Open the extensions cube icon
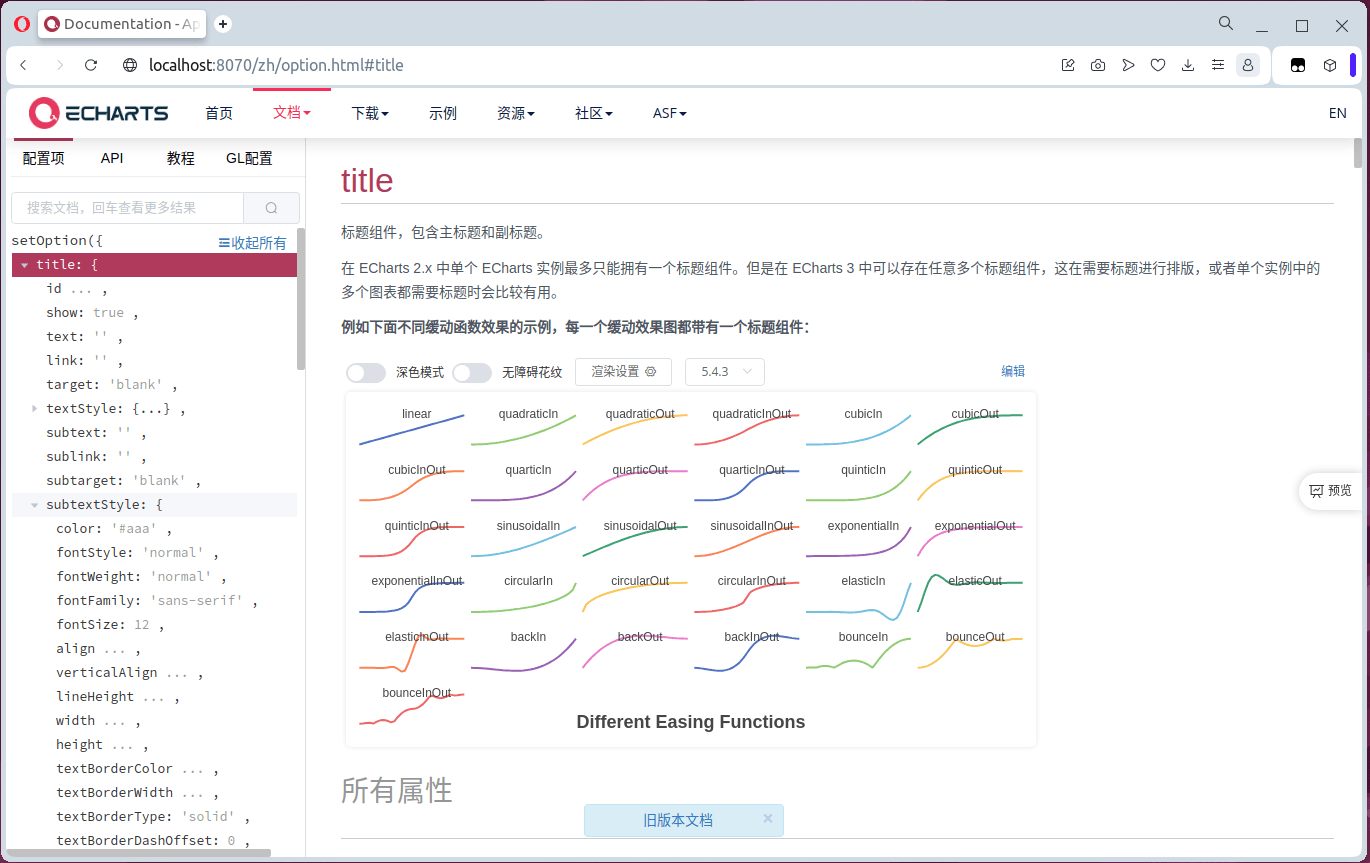1370x863 pixels. click(1330, 65)
